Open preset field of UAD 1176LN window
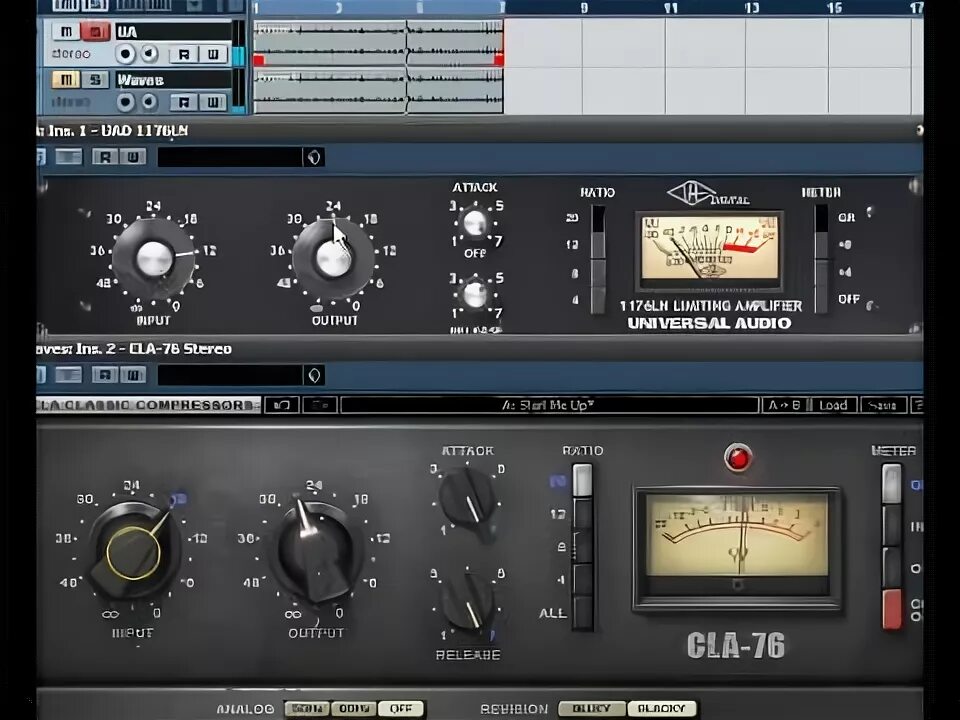Viewport: 960px width, 720px height. click(230, 157)
